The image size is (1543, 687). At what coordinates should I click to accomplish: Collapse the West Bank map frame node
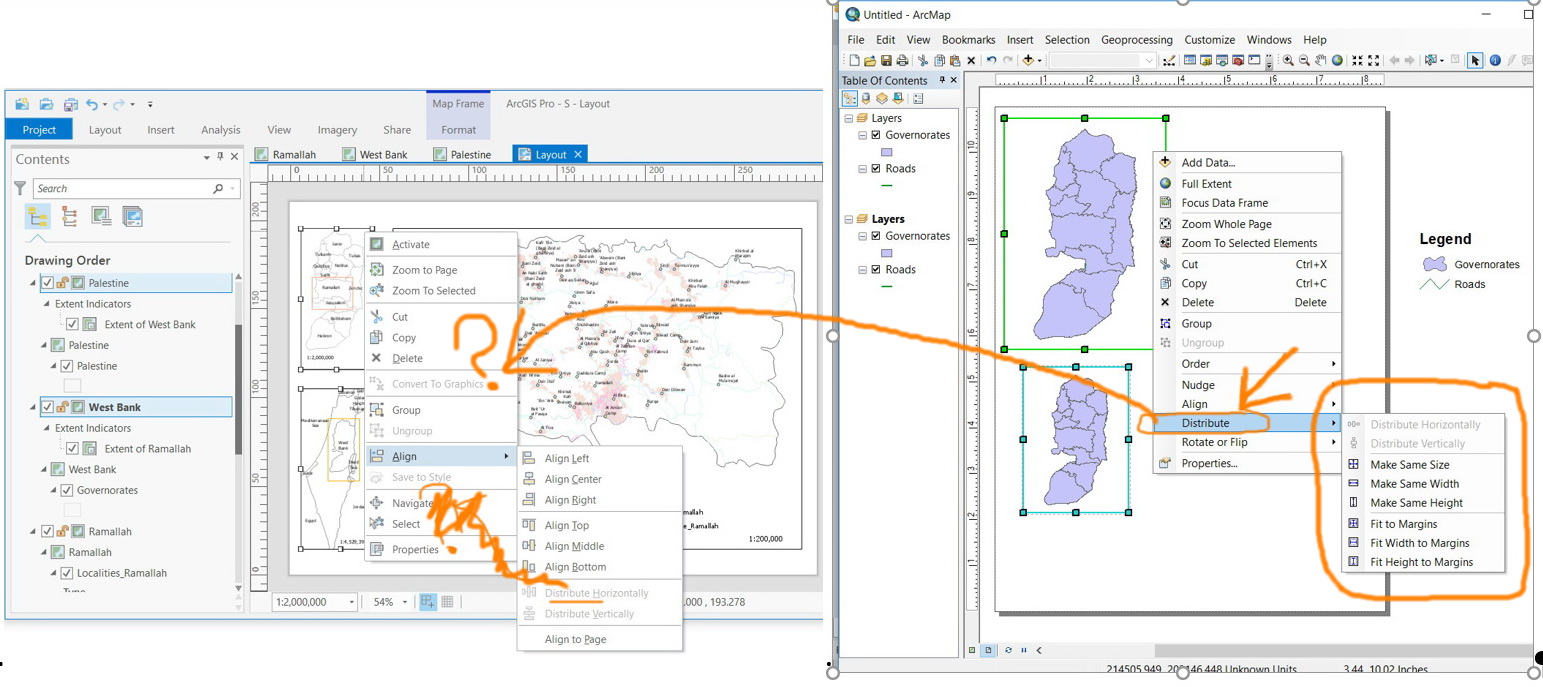(31, 407)
